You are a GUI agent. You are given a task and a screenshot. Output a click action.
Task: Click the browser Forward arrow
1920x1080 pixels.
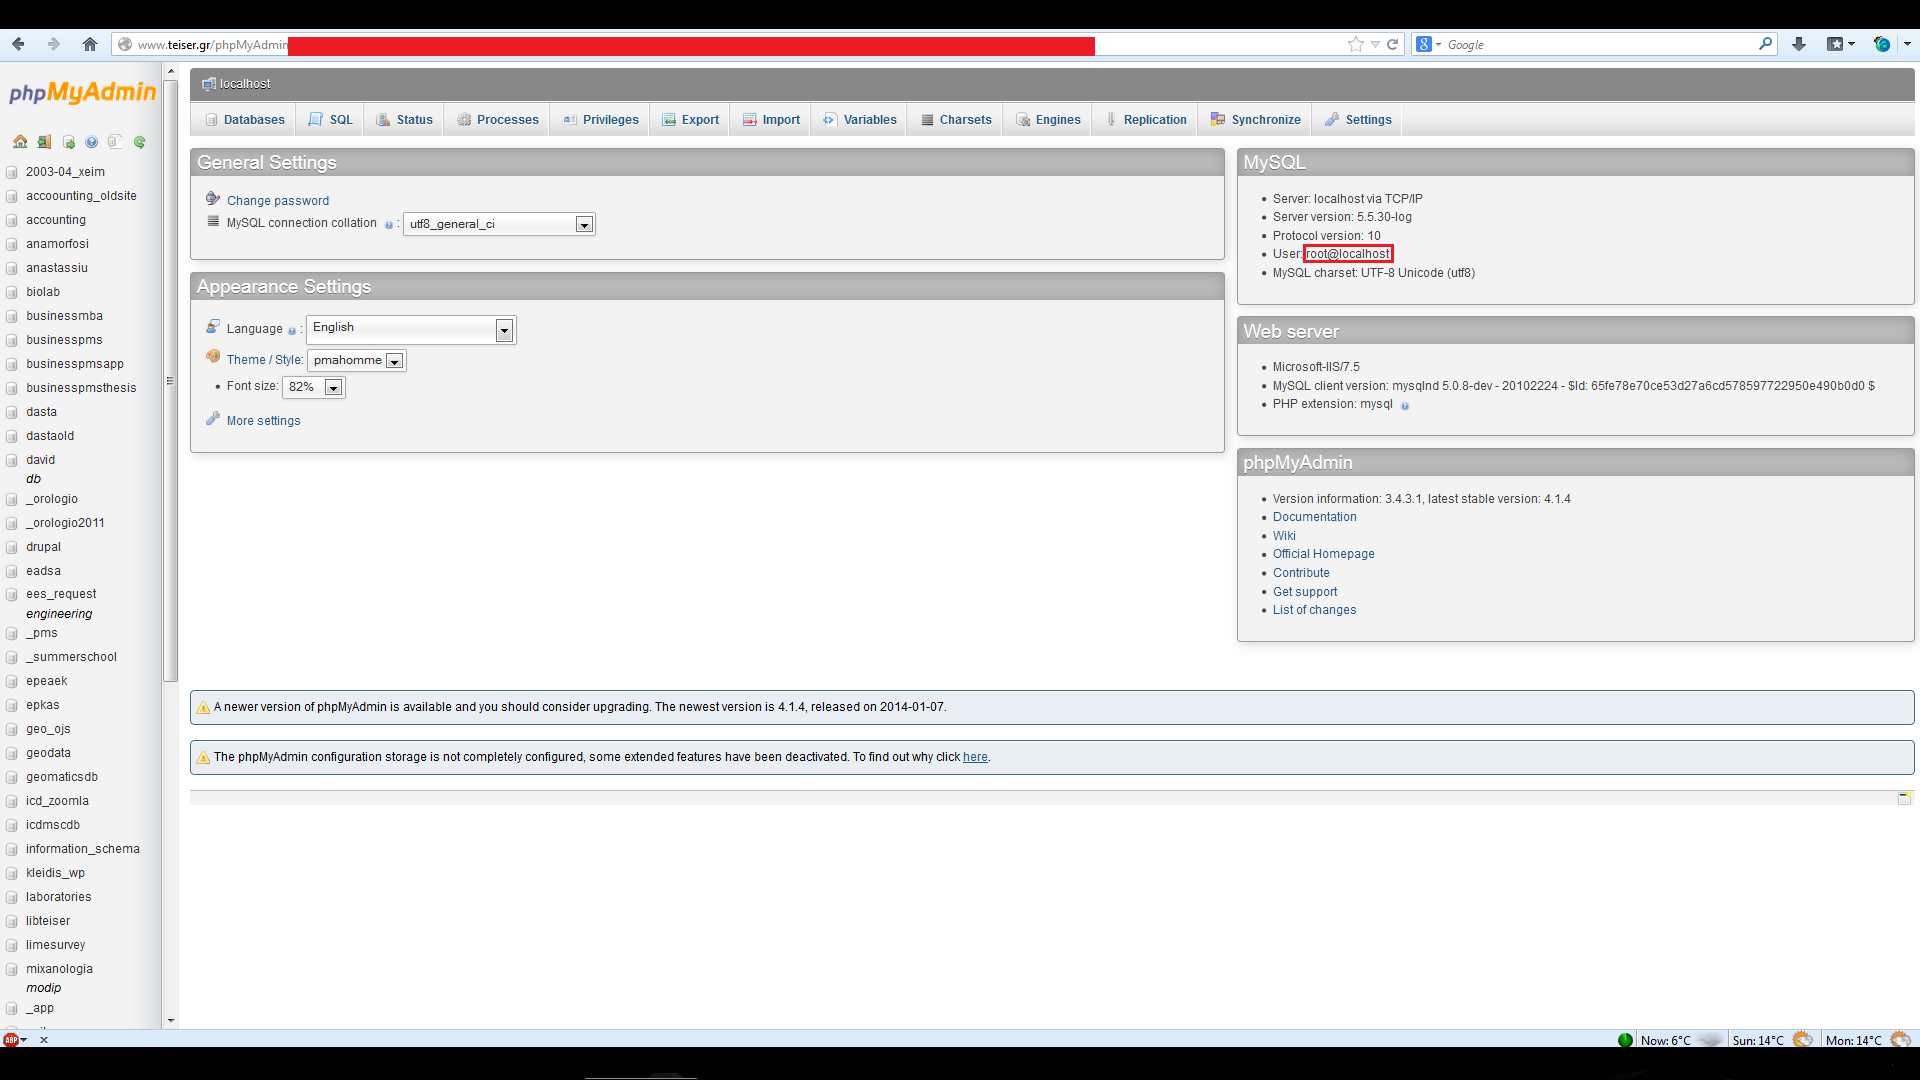(x=54, y=44)
